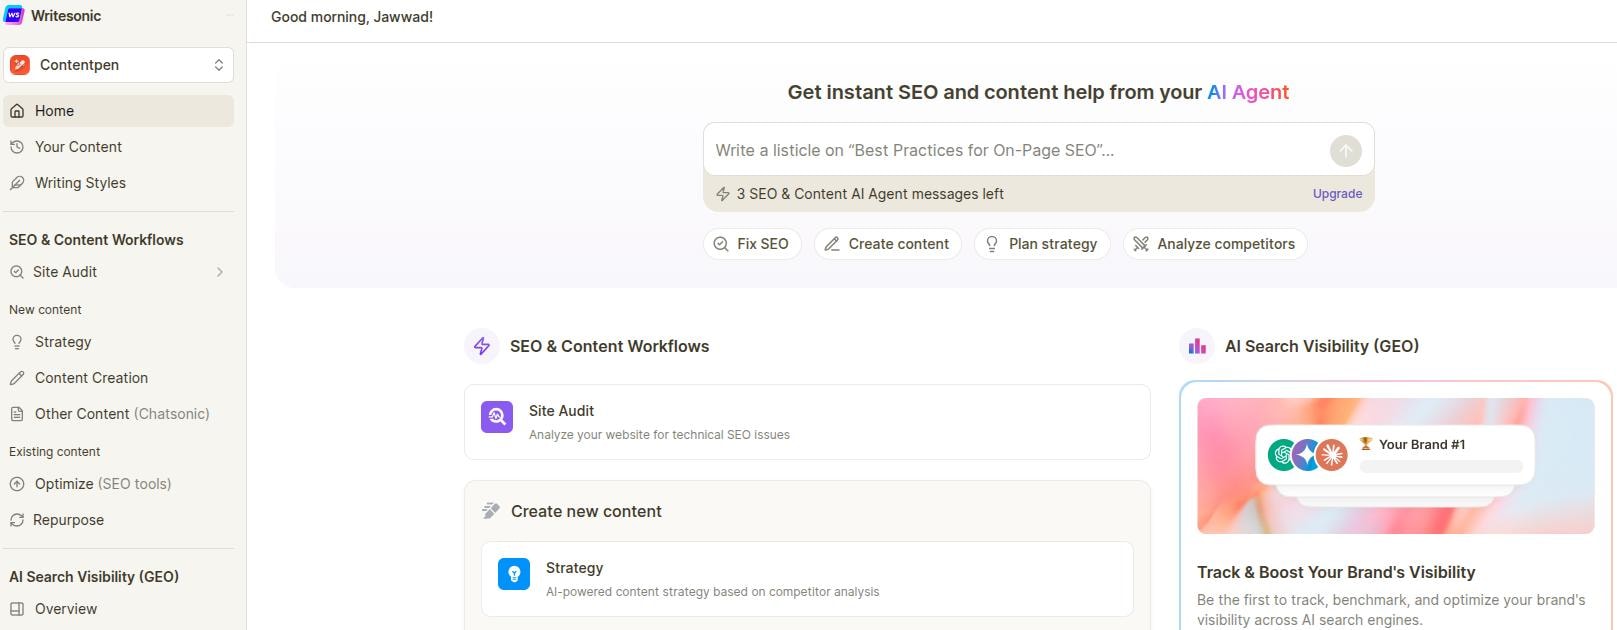Expand the Site Audit sidebar chevron

click(219, 272)
